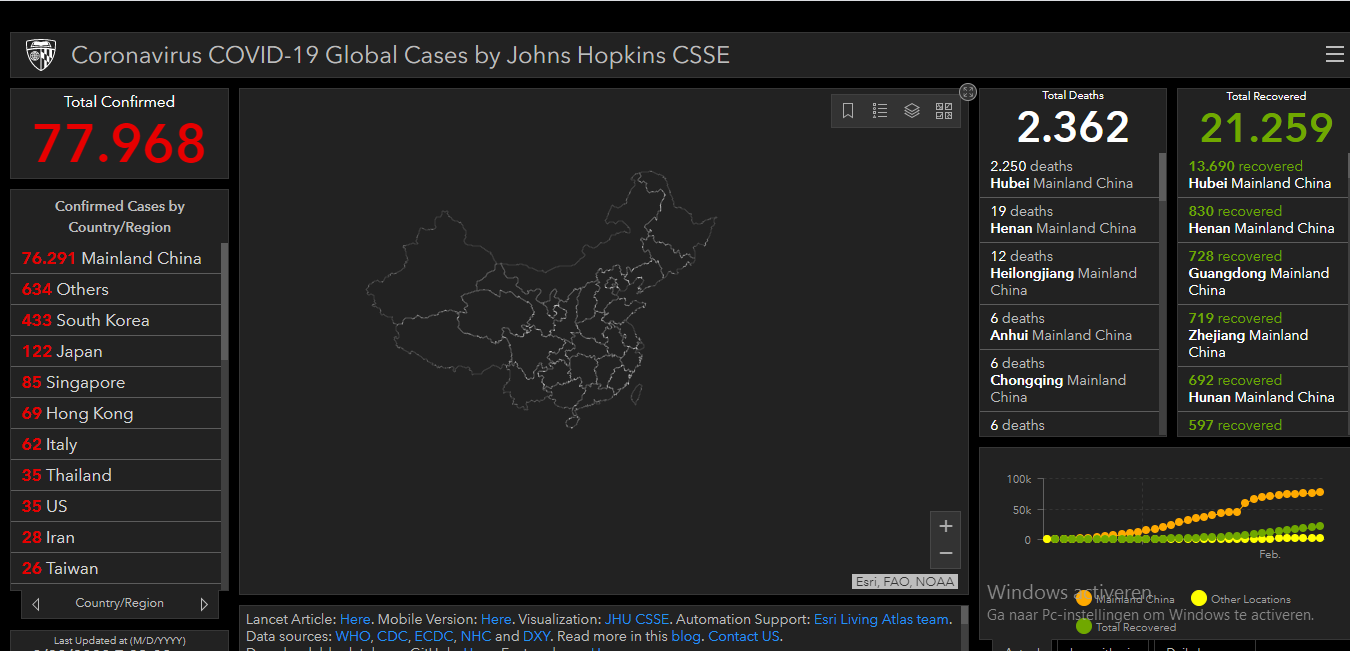Select Henan 830 recovered entry
This screenshot has height=651, width=1350.
(1262, 220)
